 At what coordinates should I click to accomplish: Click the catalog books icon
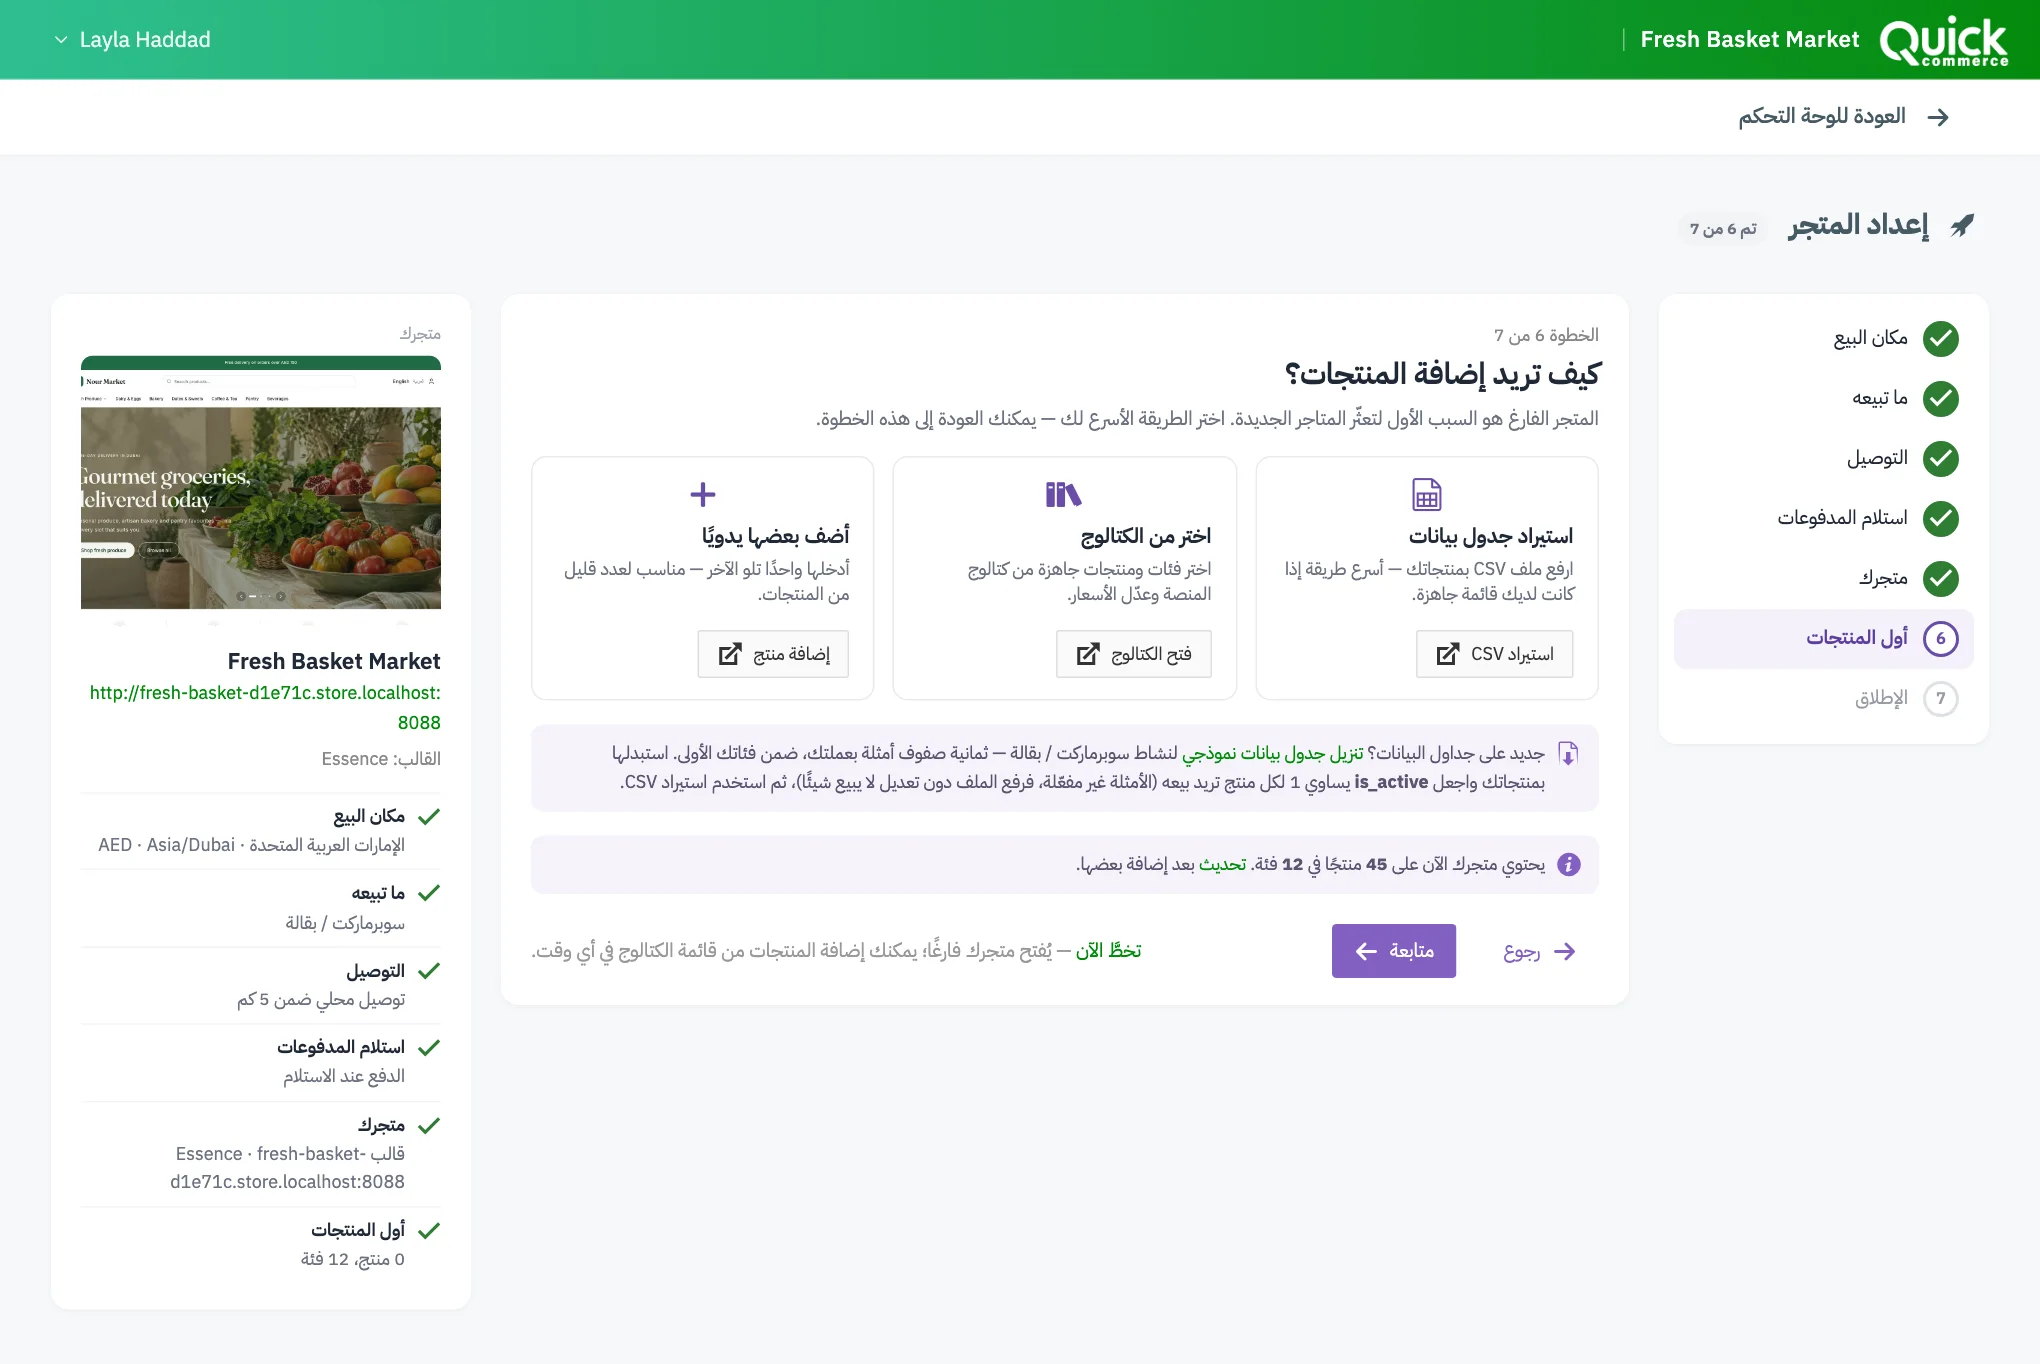pos(1063,494)
